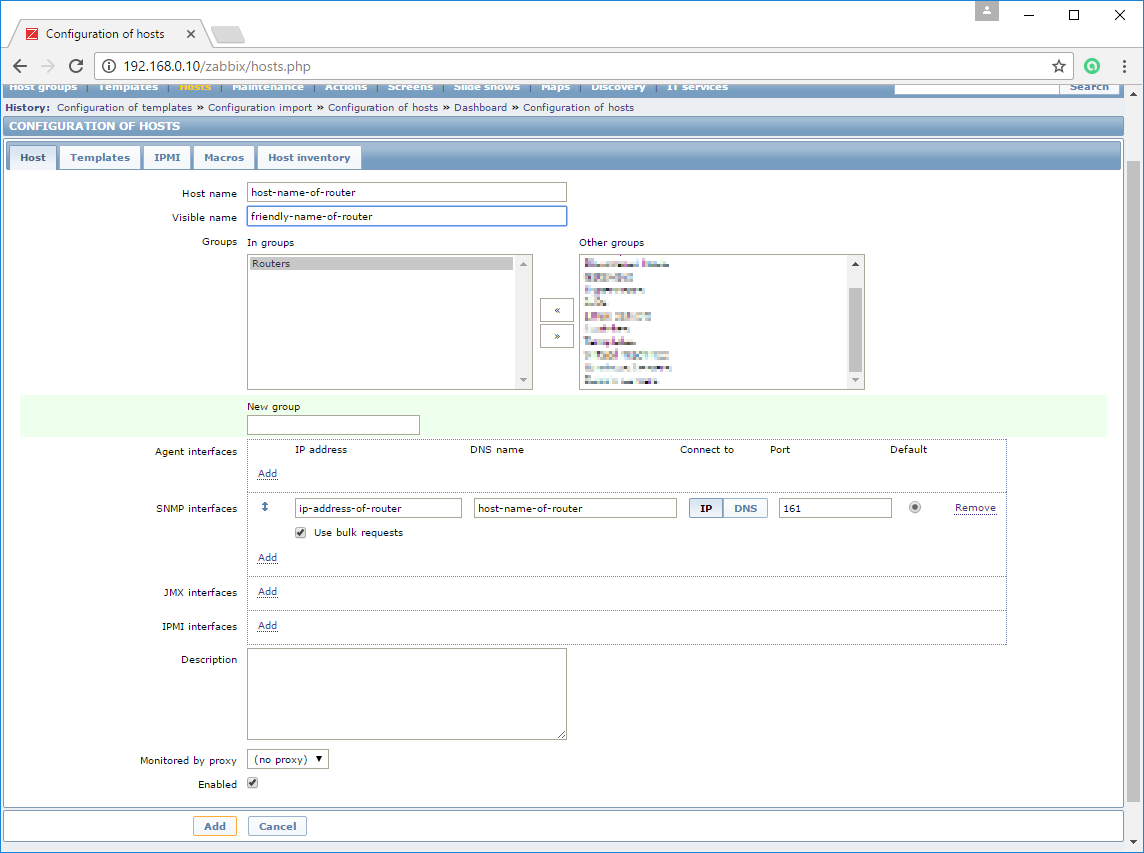Open Actions in the configuration menu

click(346, 87)
